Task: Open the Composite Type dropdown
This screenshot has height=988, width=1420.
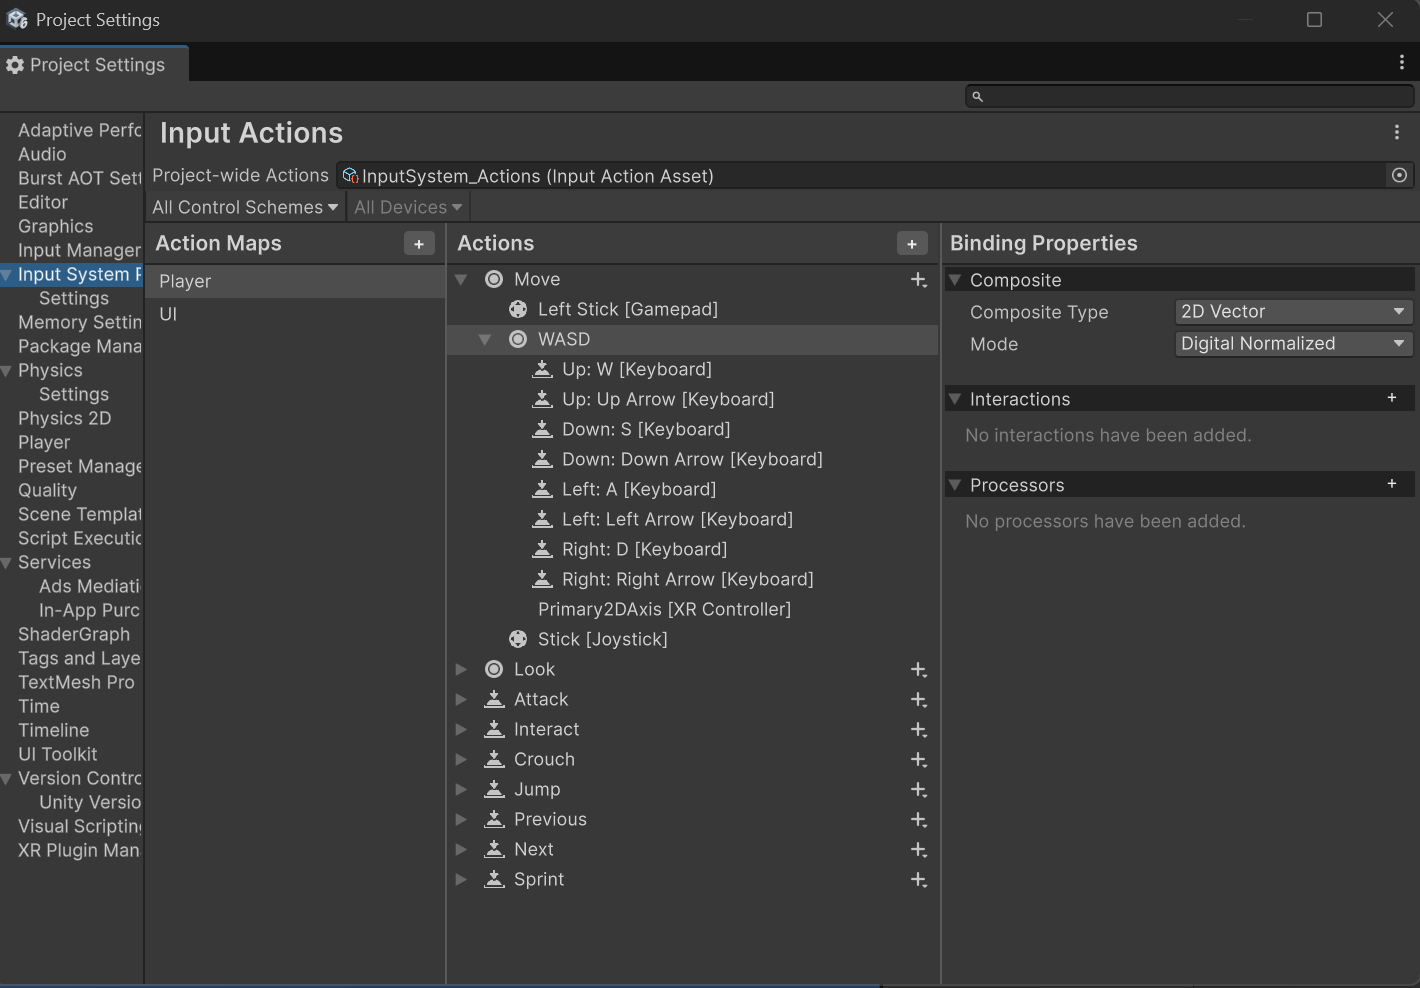Action: 1292,312
